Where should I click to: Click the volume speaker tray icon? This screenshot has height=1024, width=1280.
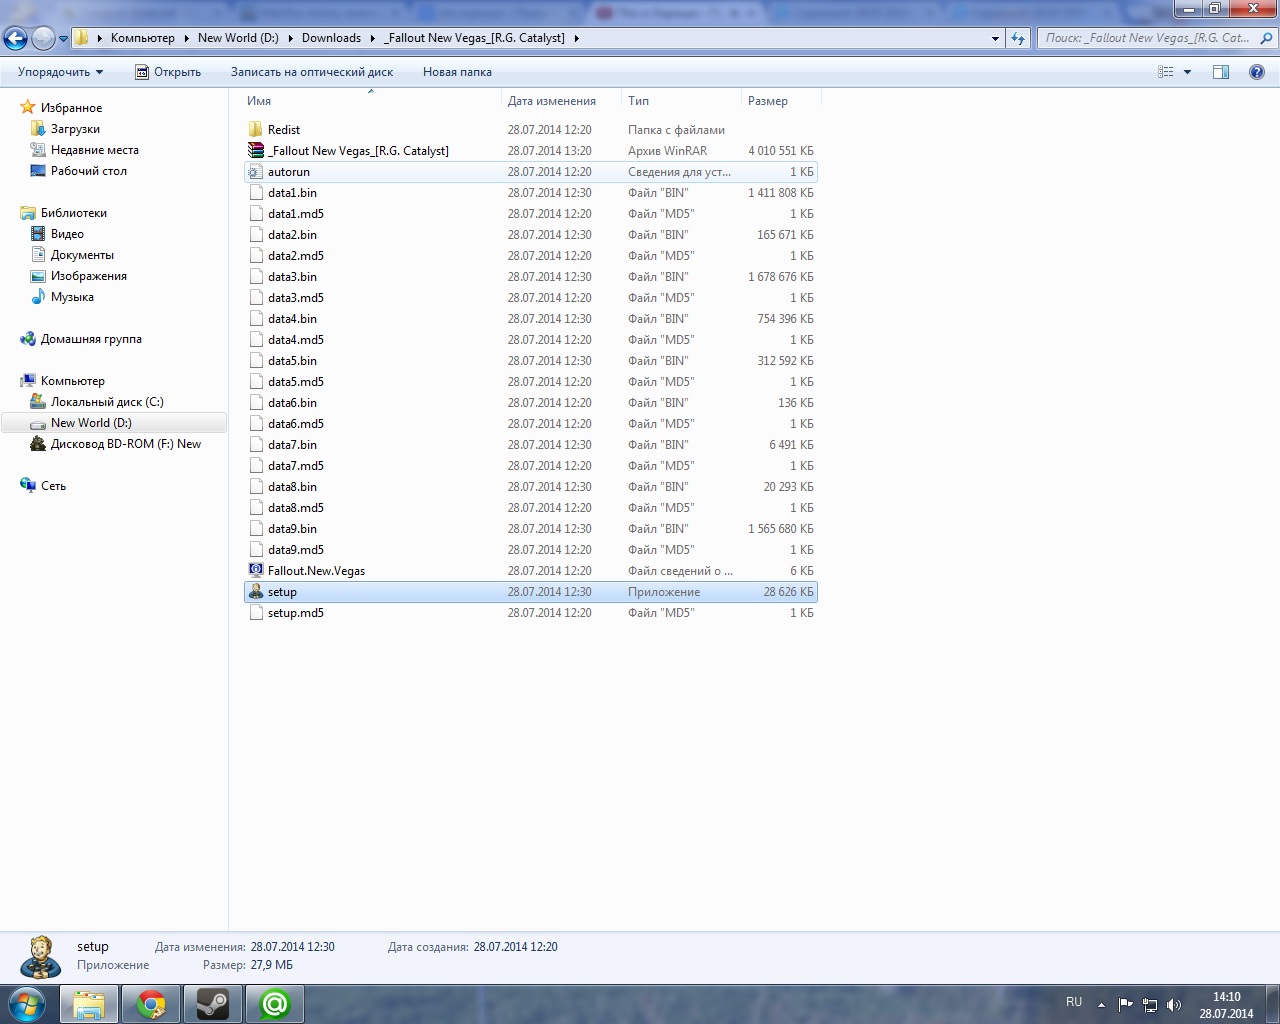point(1174,1005)
